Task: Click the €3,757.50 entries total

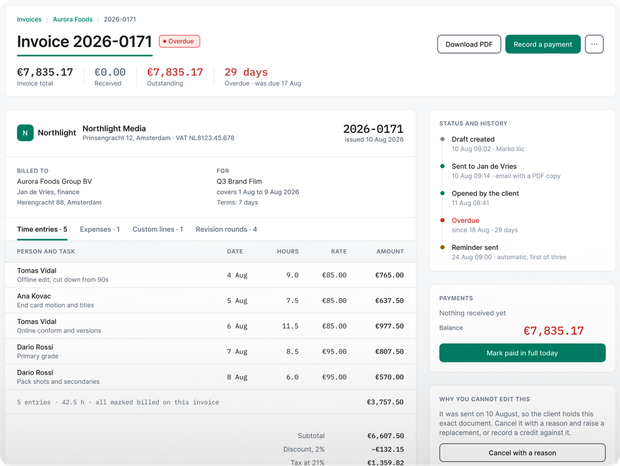Action: click(x=385, y=402)
